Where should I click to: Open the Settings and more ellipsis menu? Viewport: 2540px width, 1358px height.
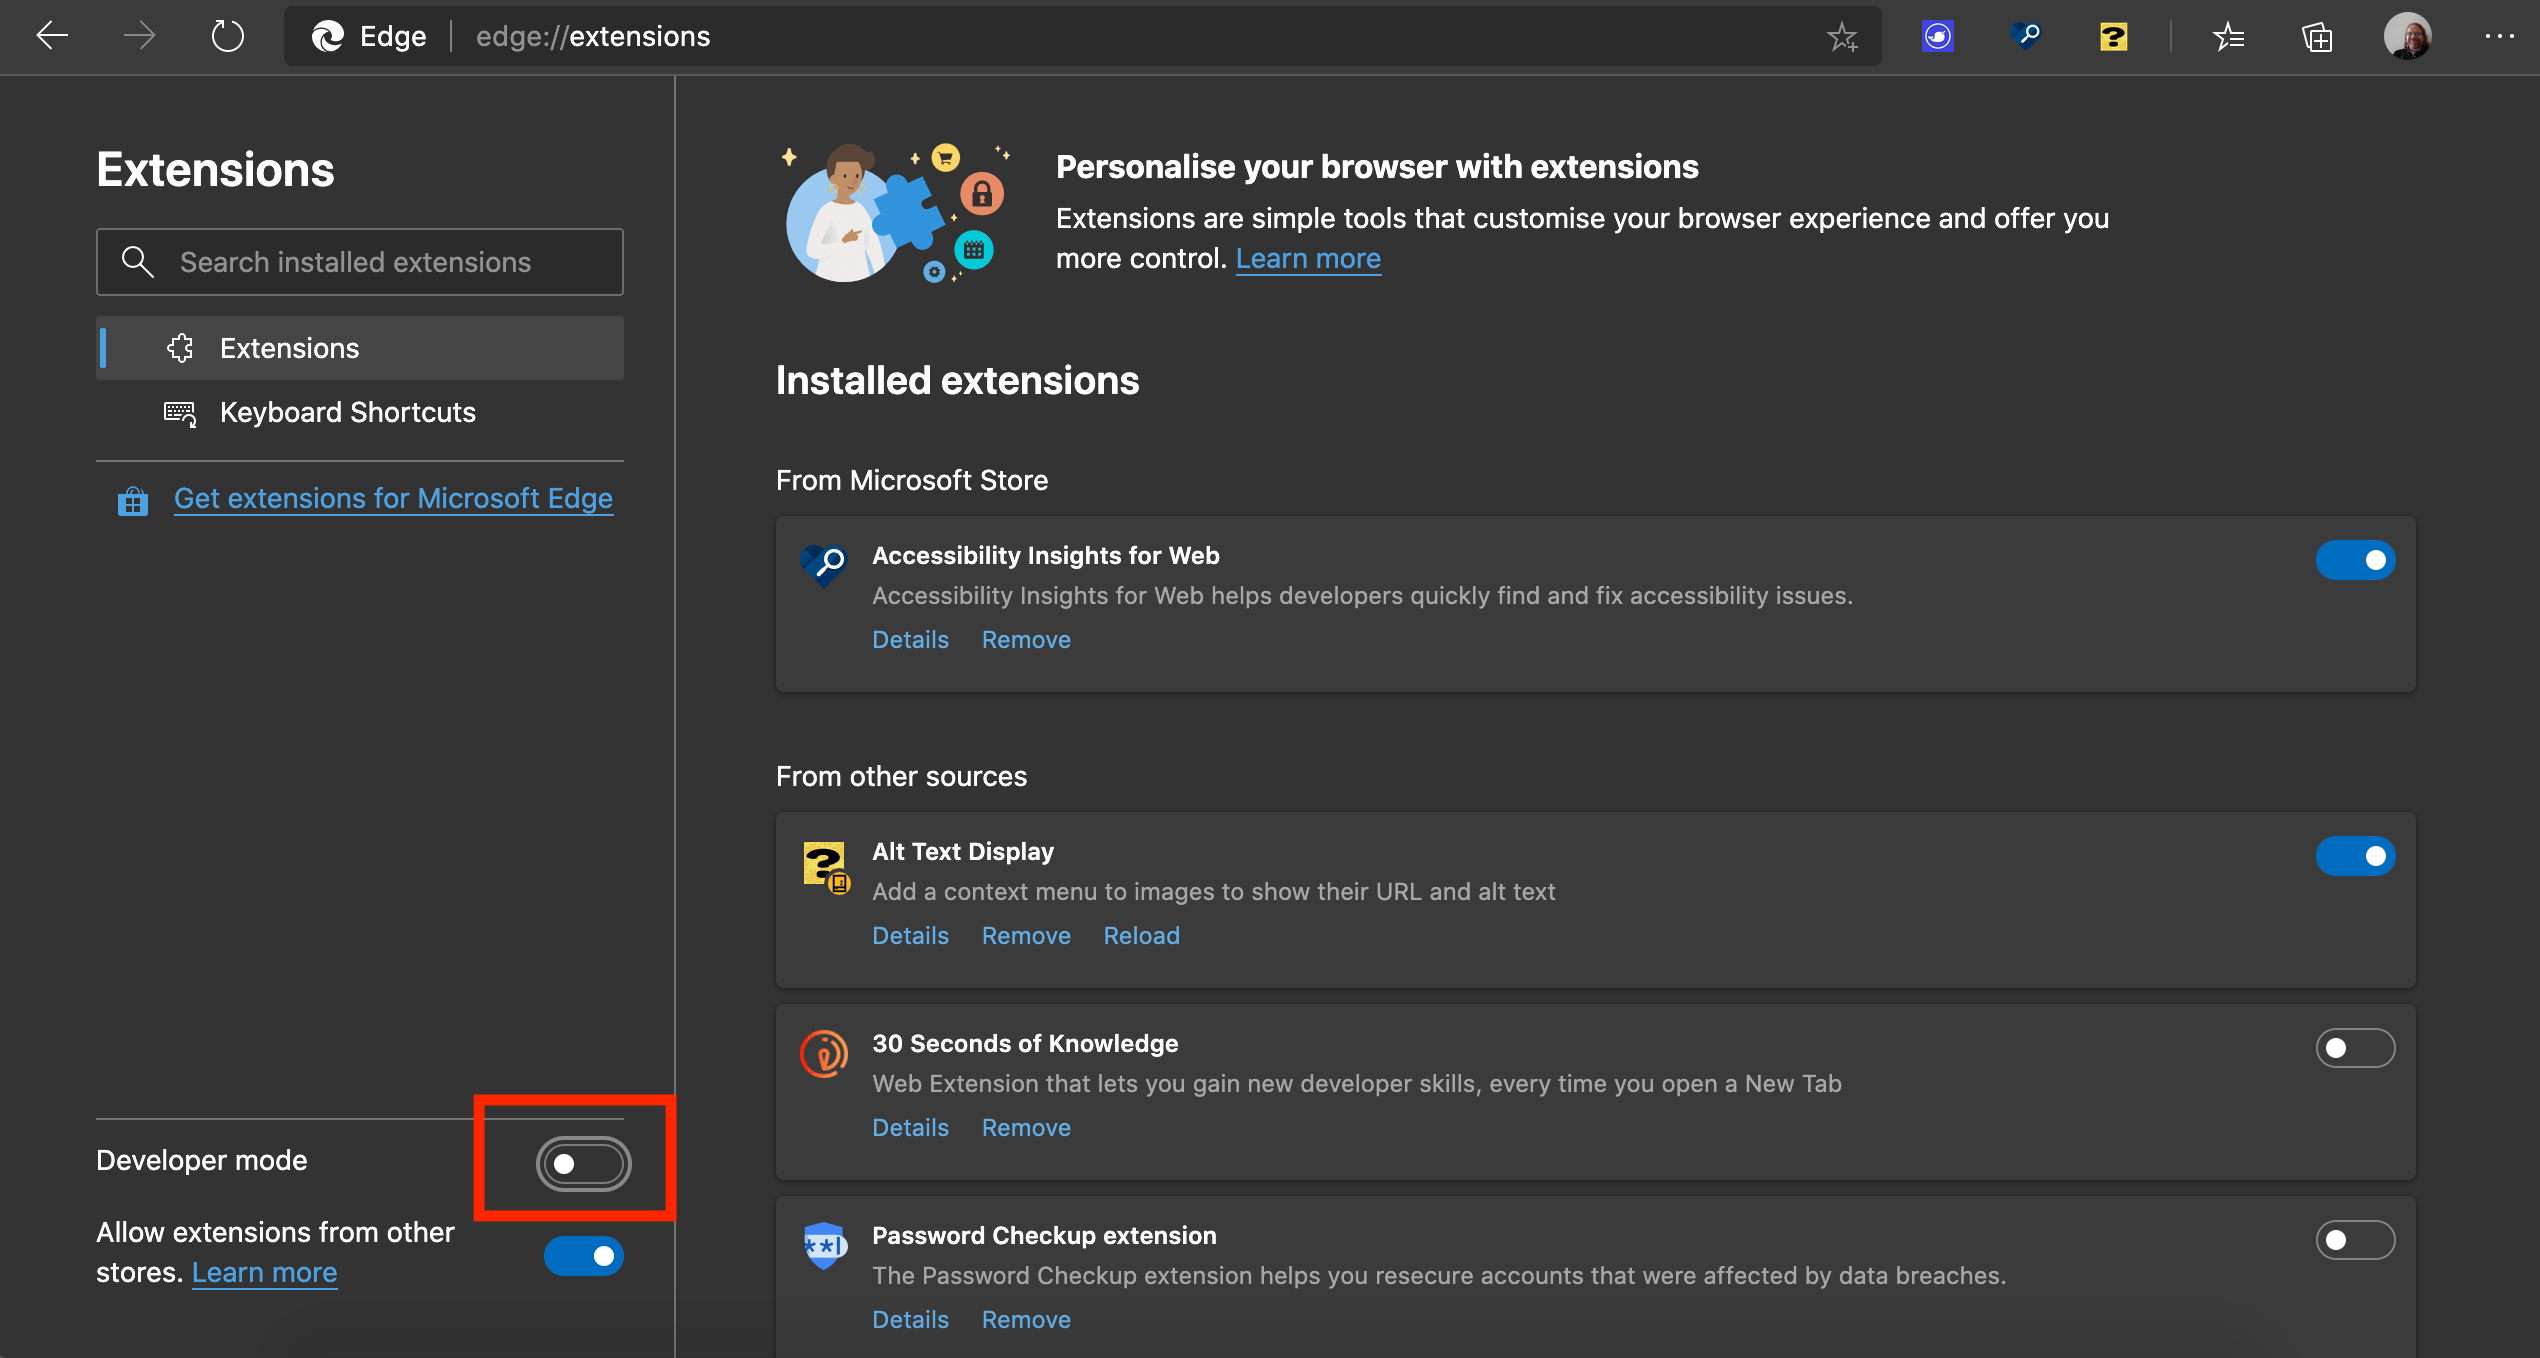click(x=2499, y=37)
